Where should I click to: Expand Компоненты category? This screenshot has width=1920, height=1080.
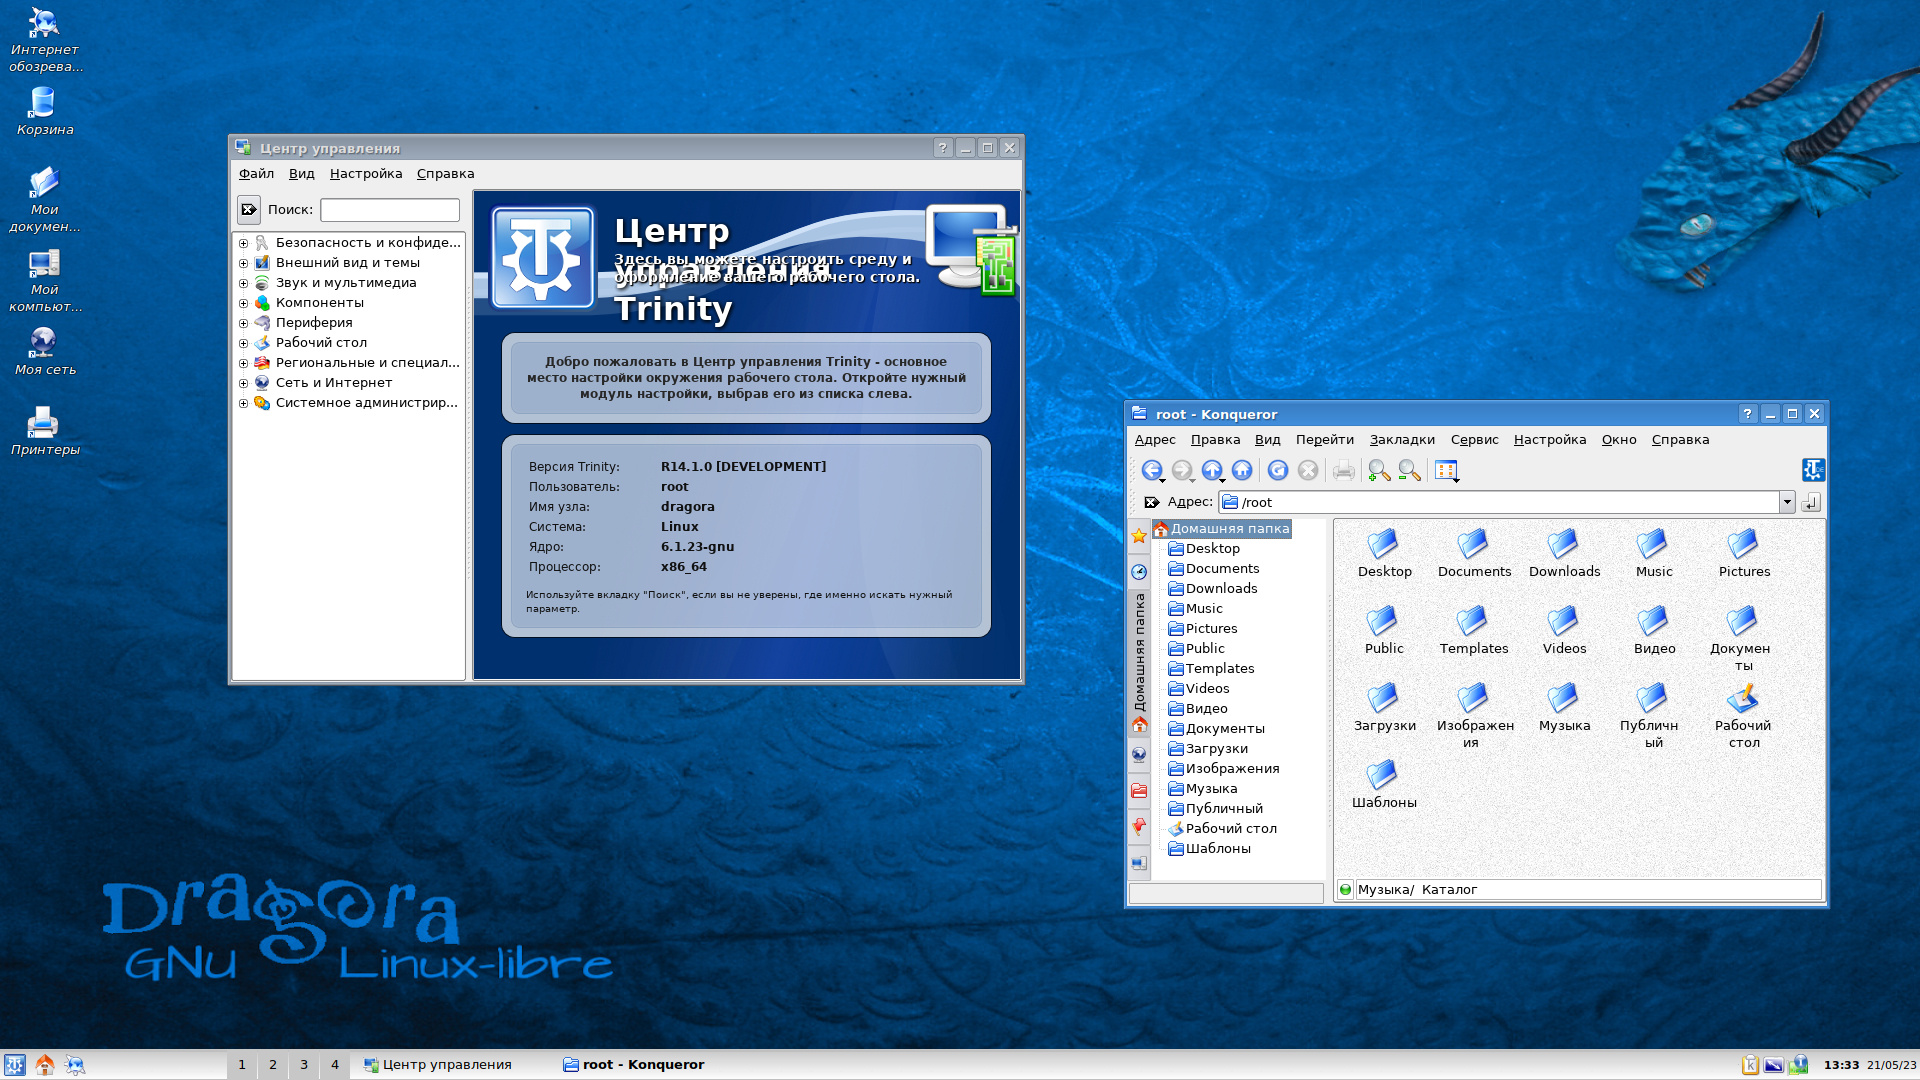243,303
